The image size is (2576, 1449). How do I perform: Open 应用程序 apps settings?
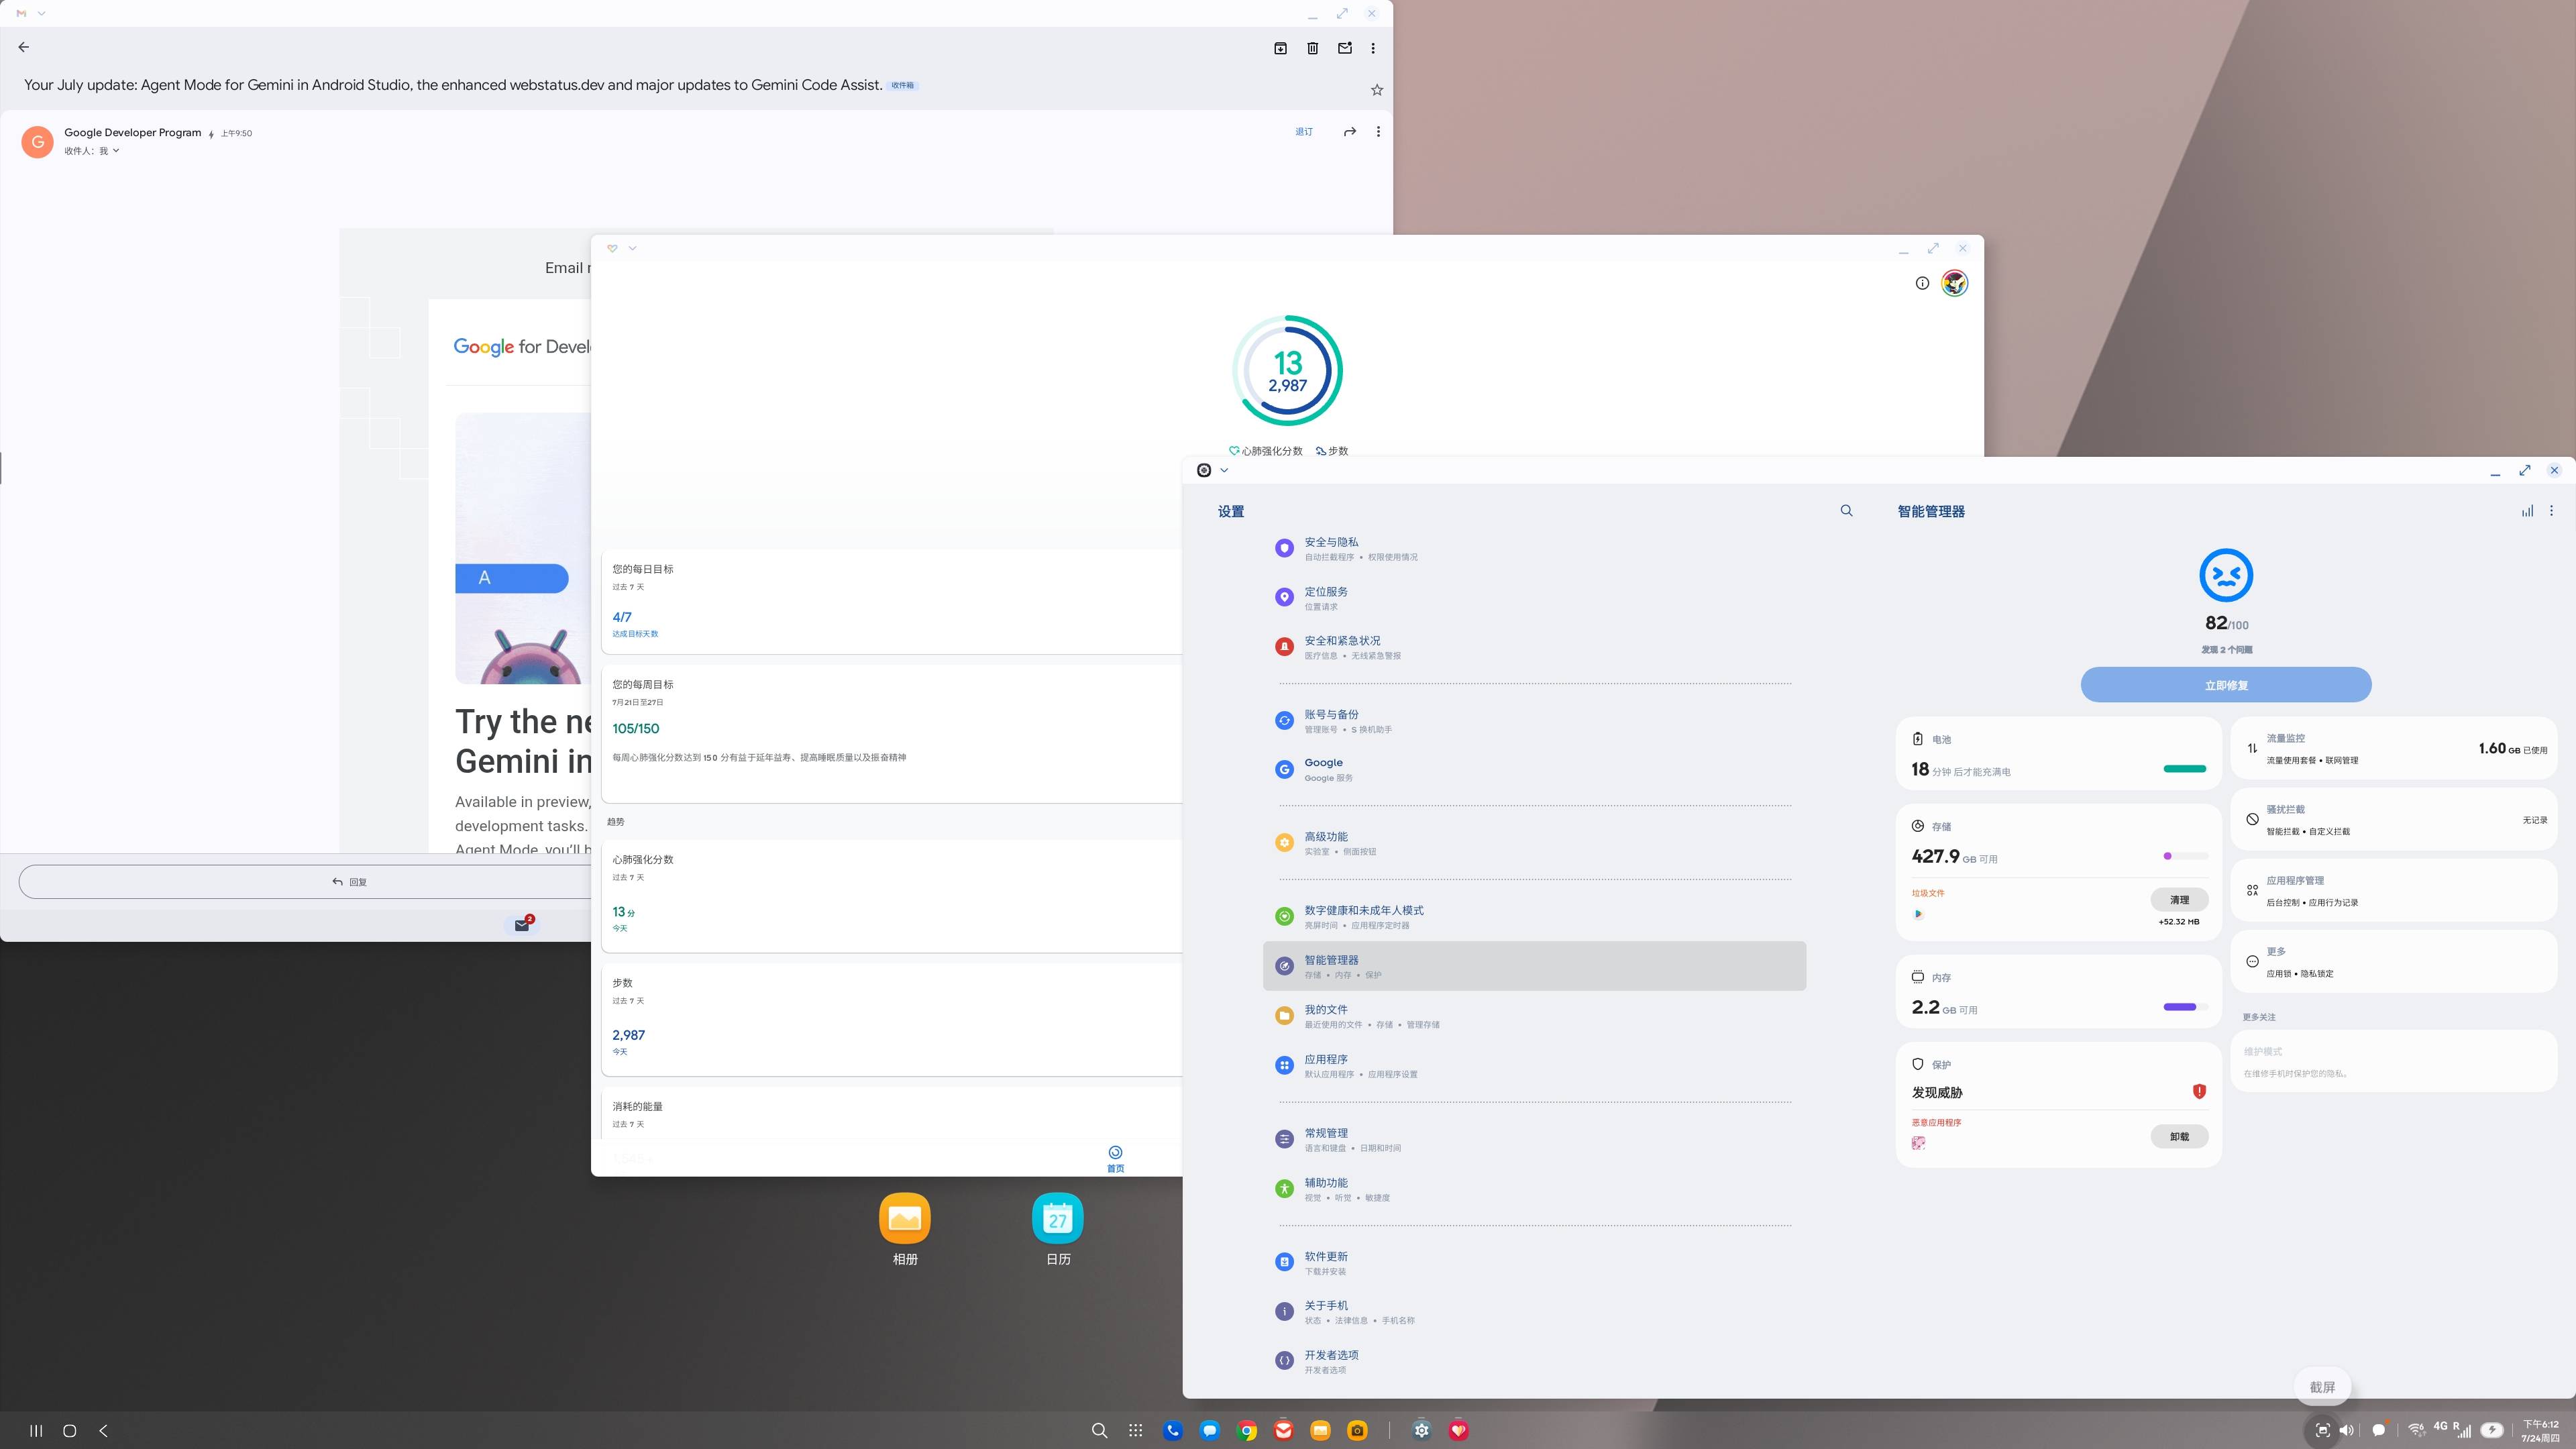[1534, 1066]
